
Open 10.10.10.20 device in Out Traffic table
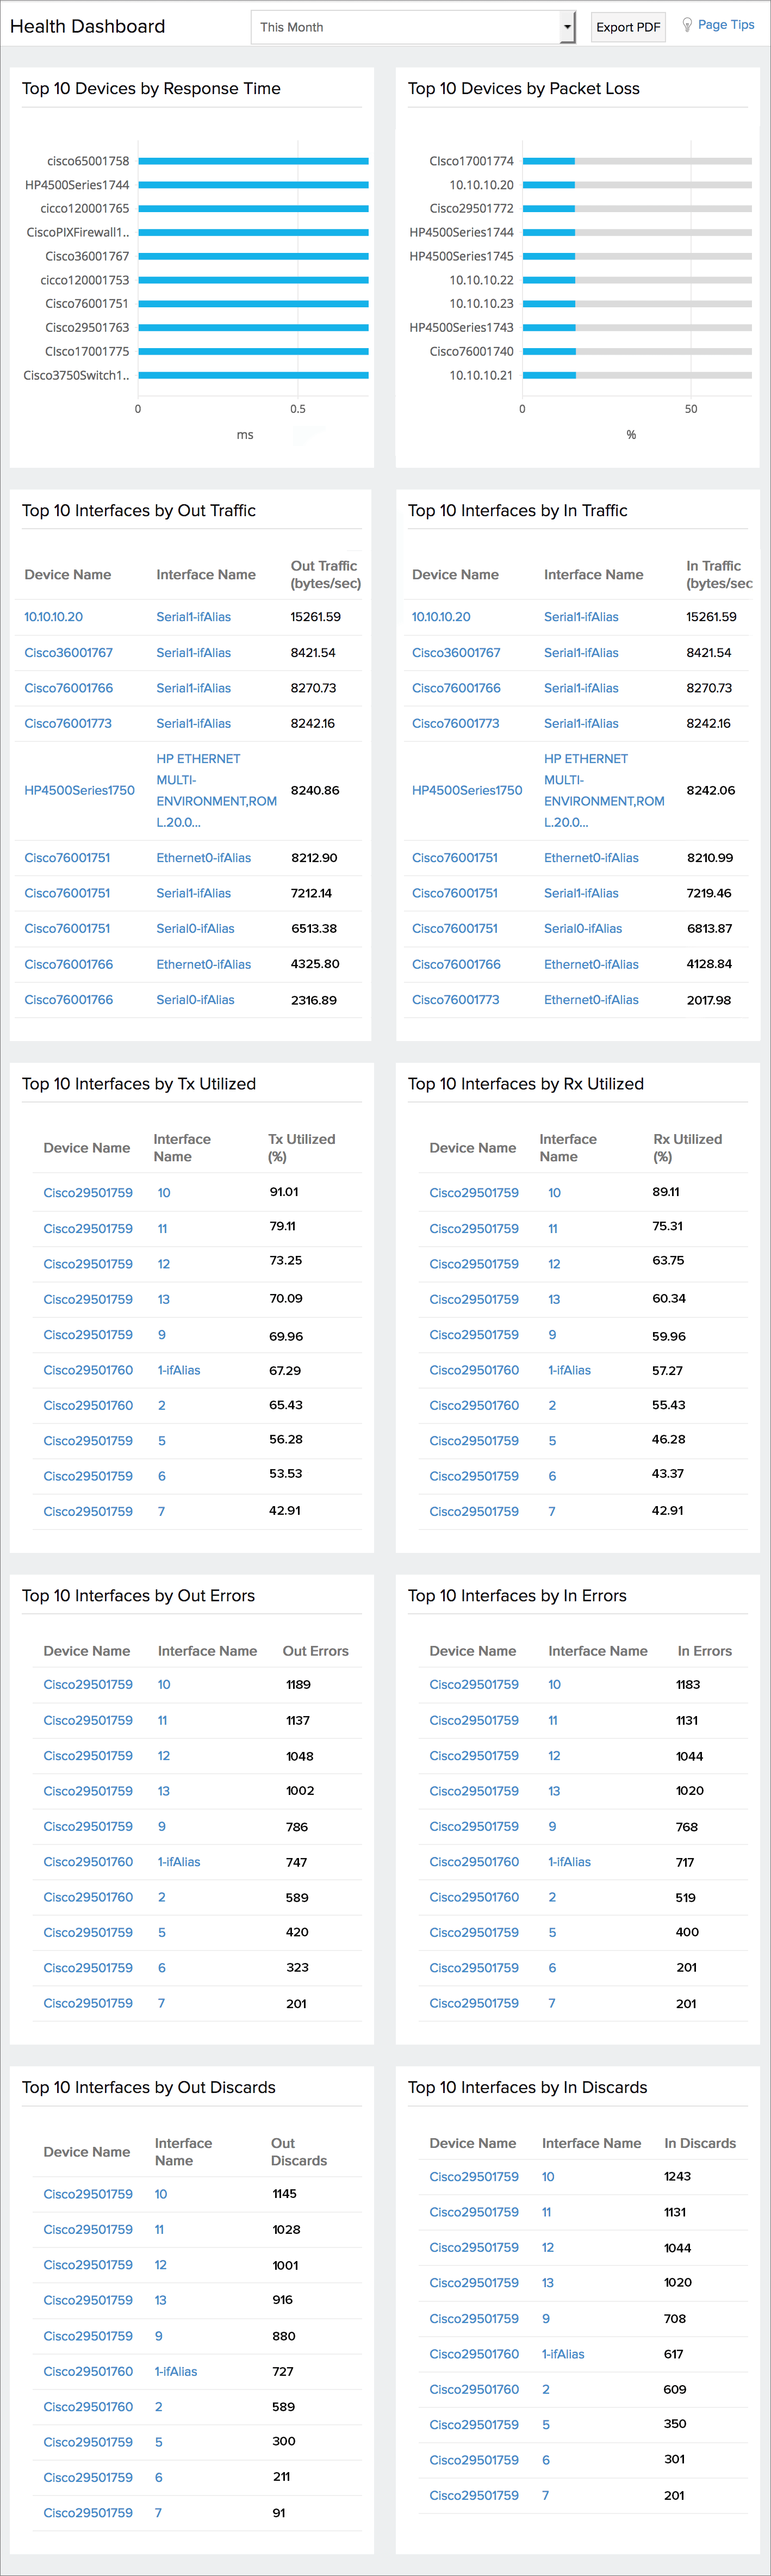(x=53, y=617)
